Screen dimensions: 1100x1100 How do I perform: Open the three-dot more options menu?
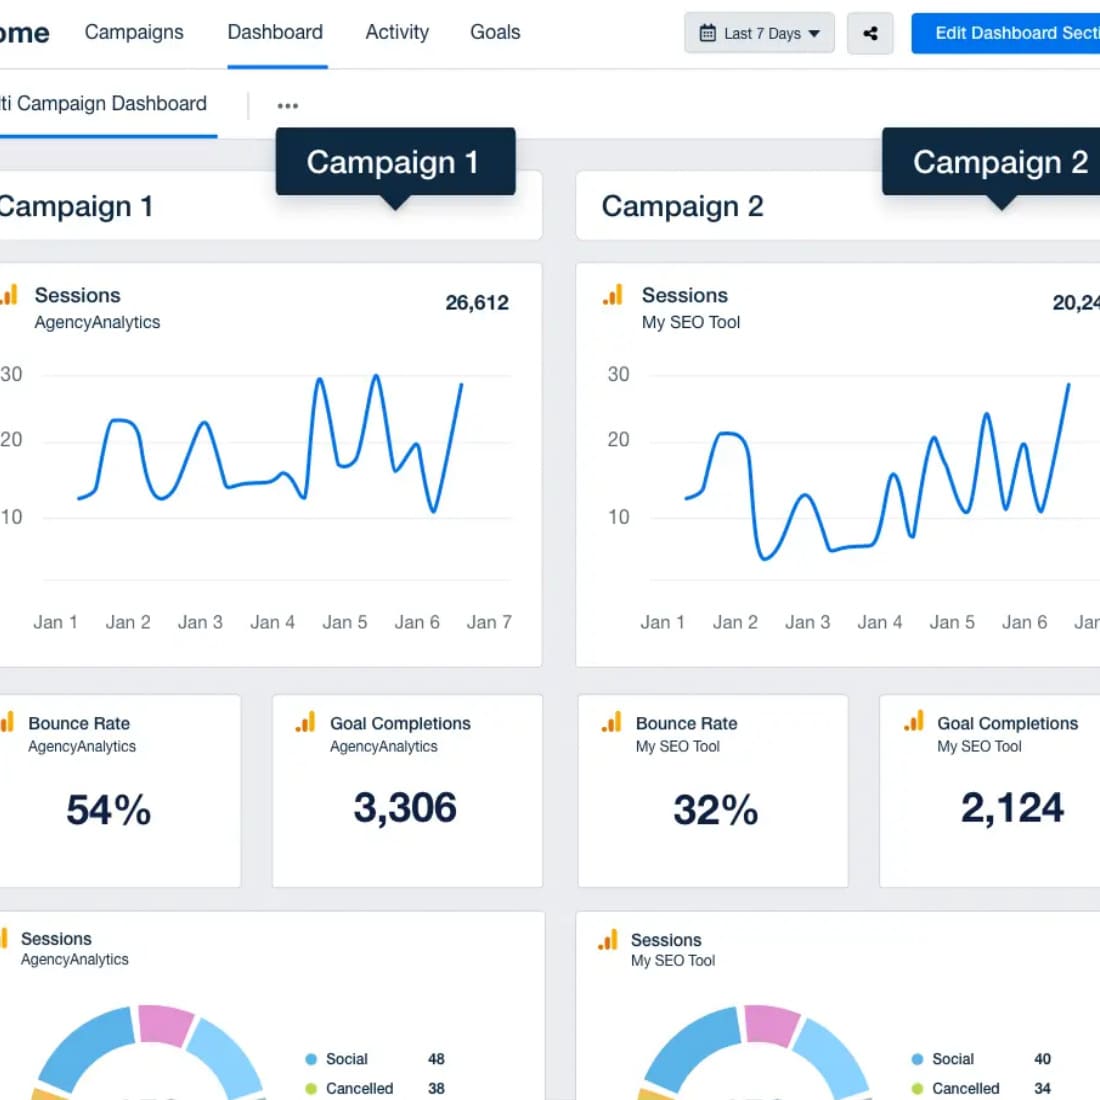coord(288,106)
